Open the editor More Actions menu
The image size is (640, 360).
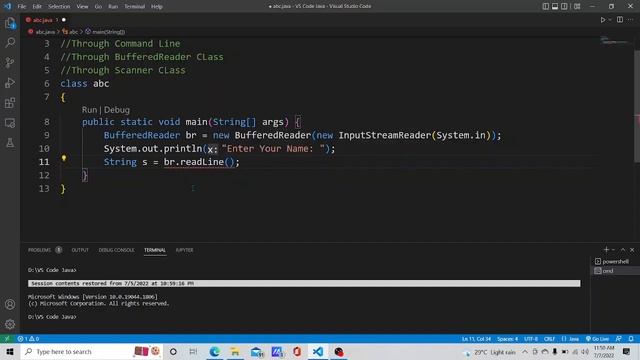(x=631, y=20)
